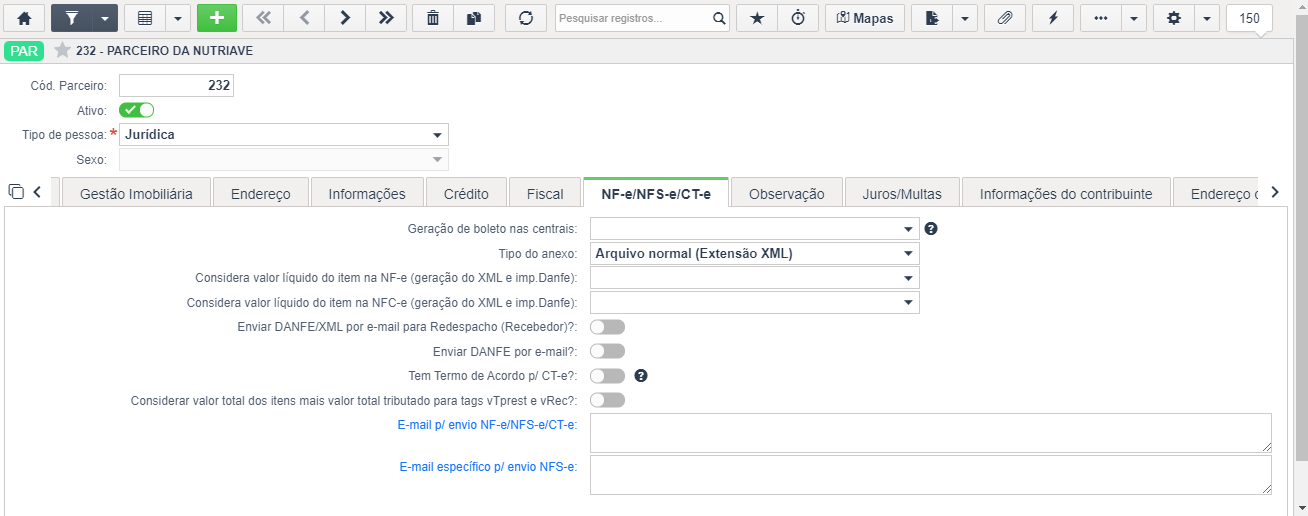Switch to the Fiscal tab
Image resolution: width=1308 pixels, height=516 pixels.
(545, 194)
